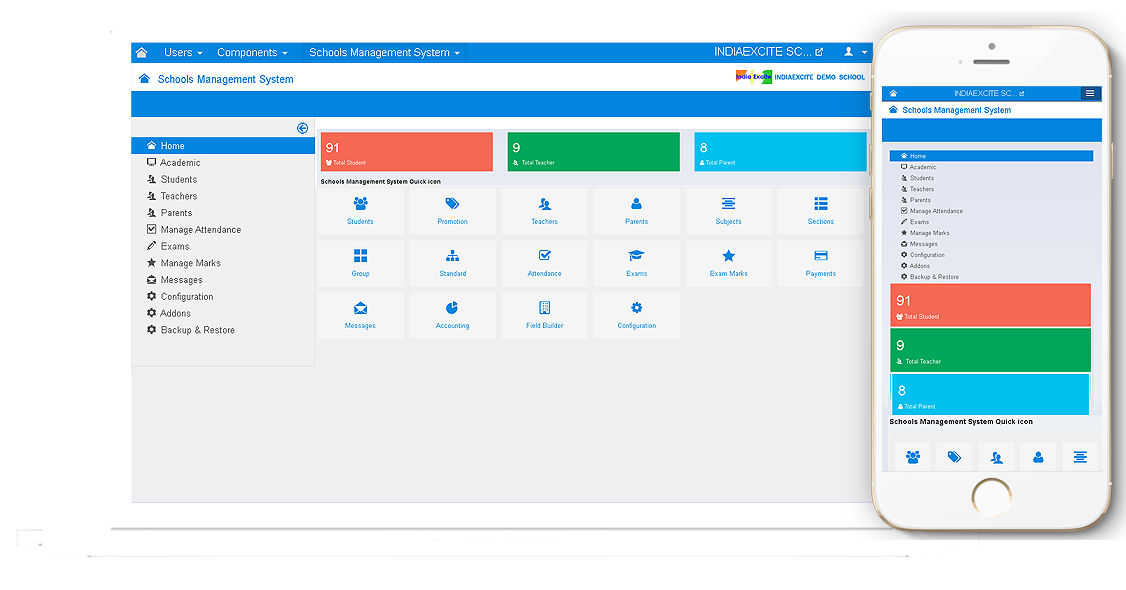Click the home icon in top navbar

141,53
